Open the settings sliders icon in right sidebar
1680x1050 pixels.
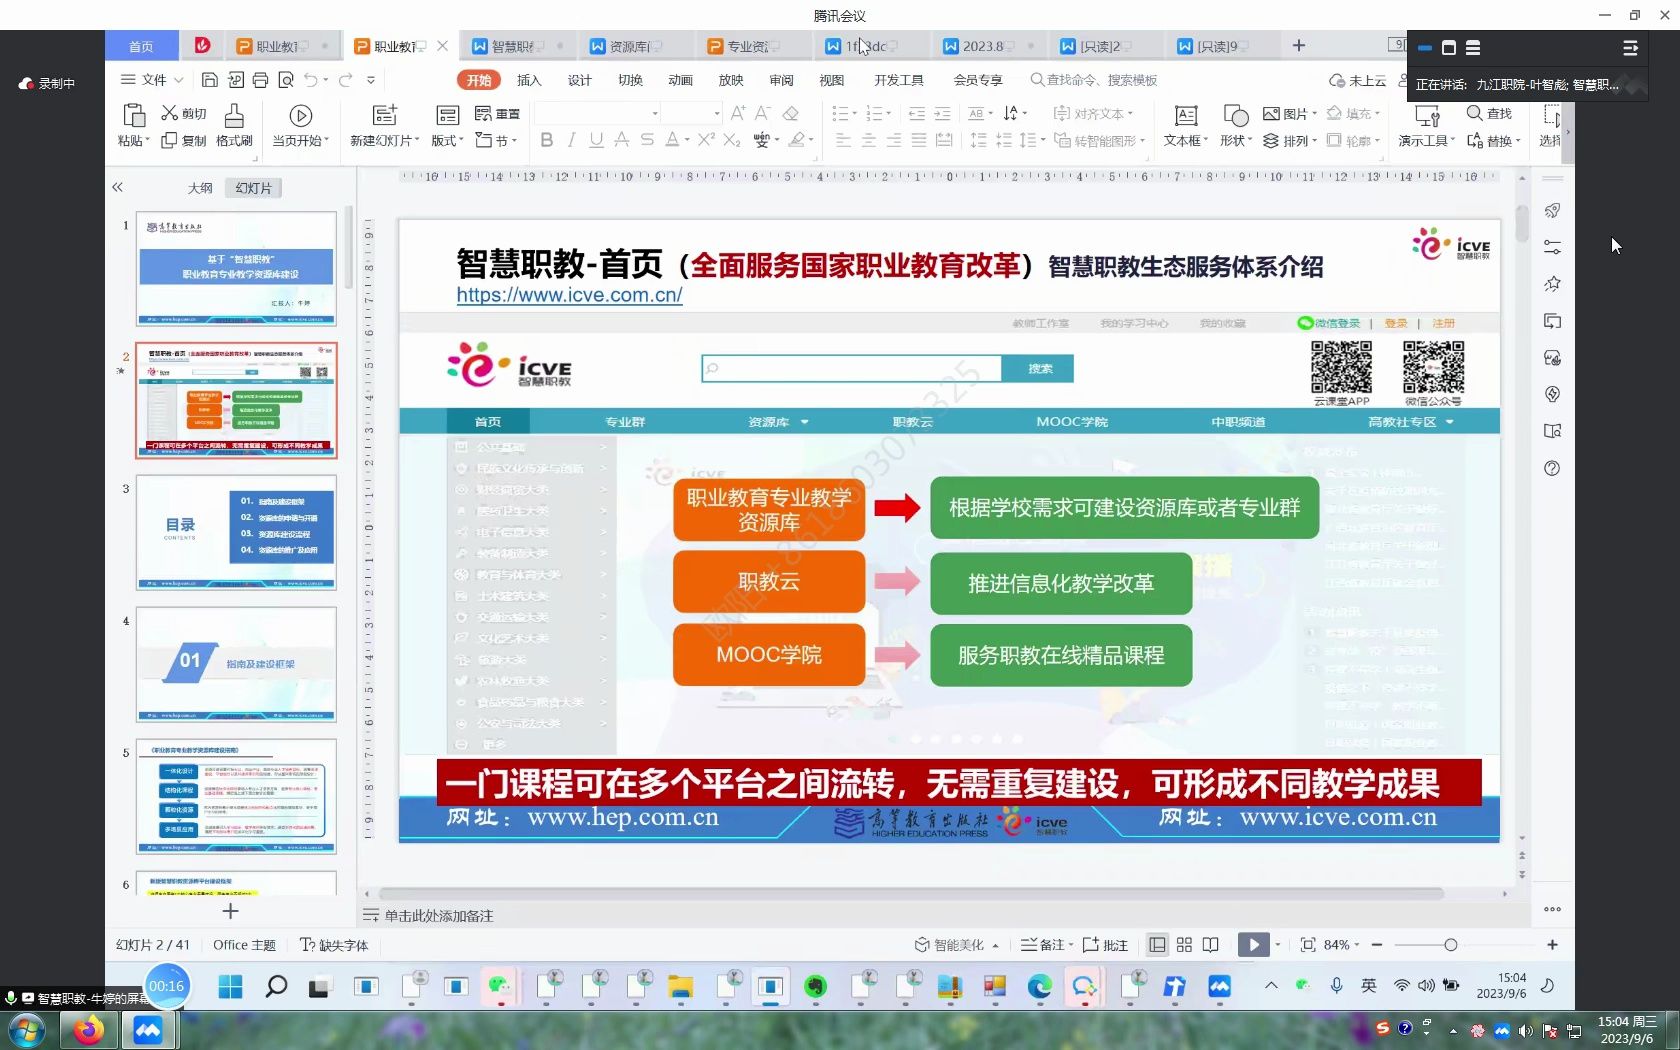1552,247
